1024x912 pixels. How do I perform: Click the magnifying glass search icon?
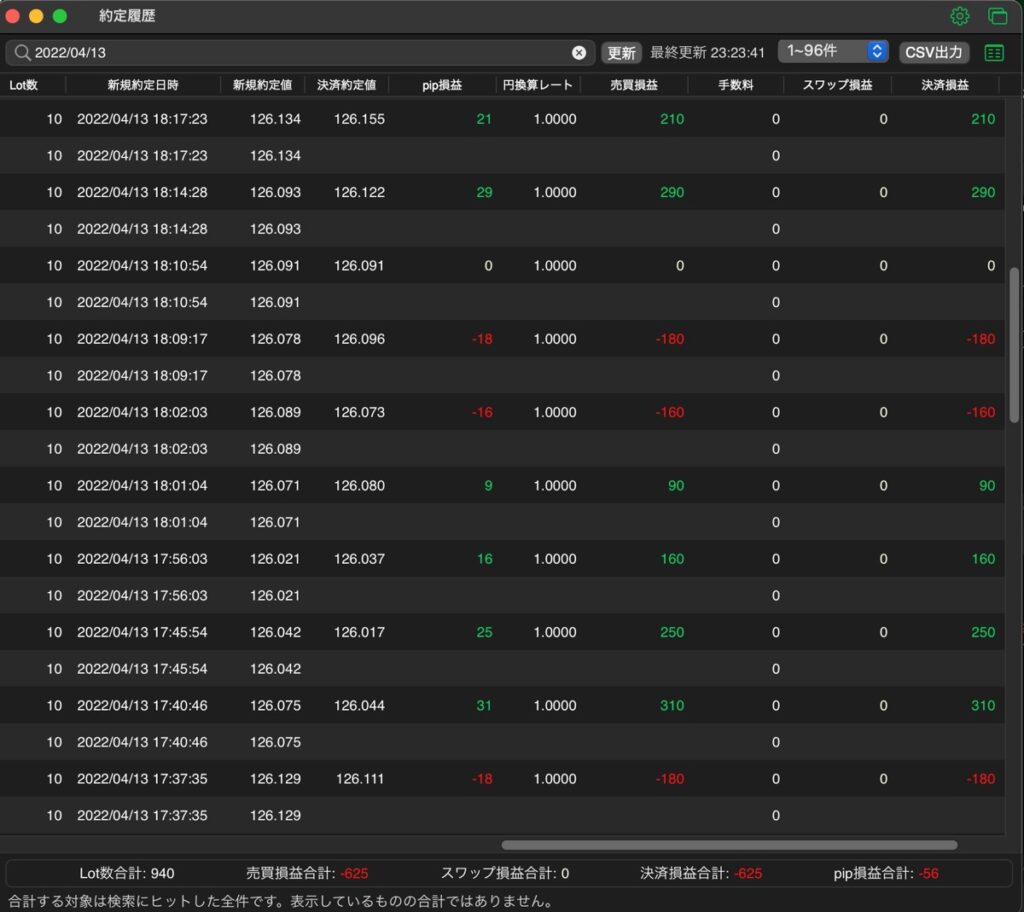click(22, 52)
